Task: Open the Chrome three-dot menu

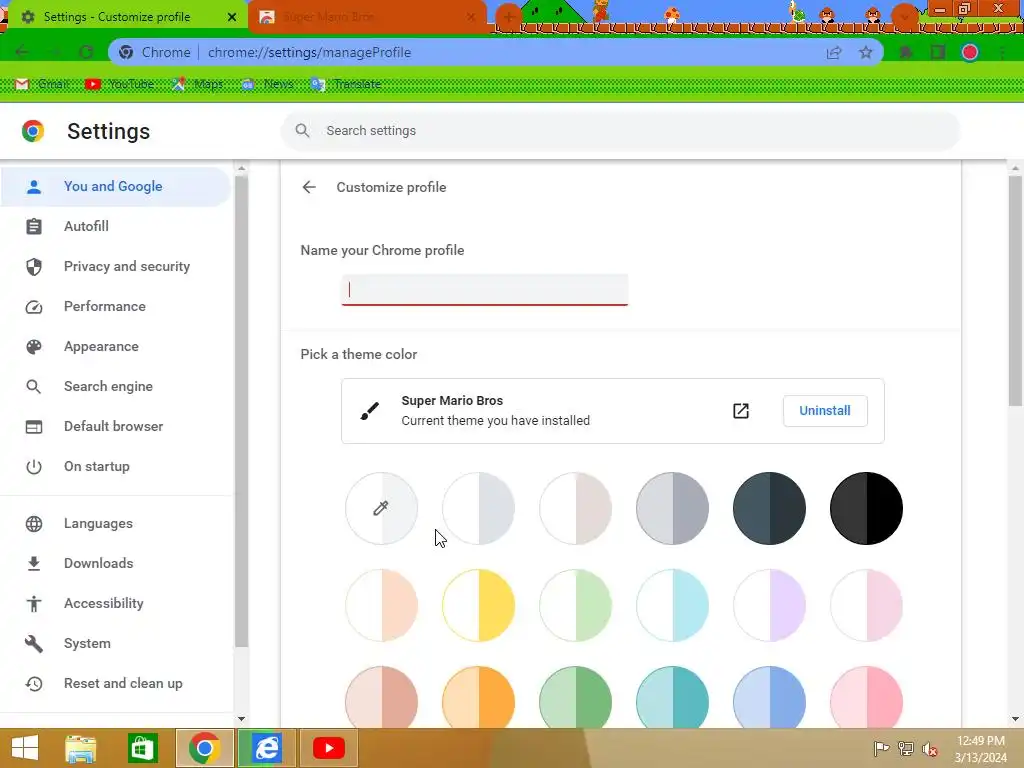Action: [x=1002, y=52]
